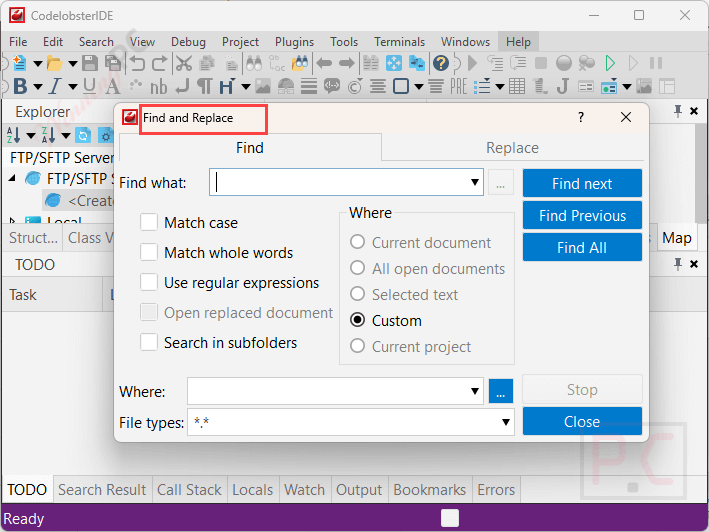Tick the Search in subfolders checkbox
Viewport: 709px width, 532px height.
point(149,343)
